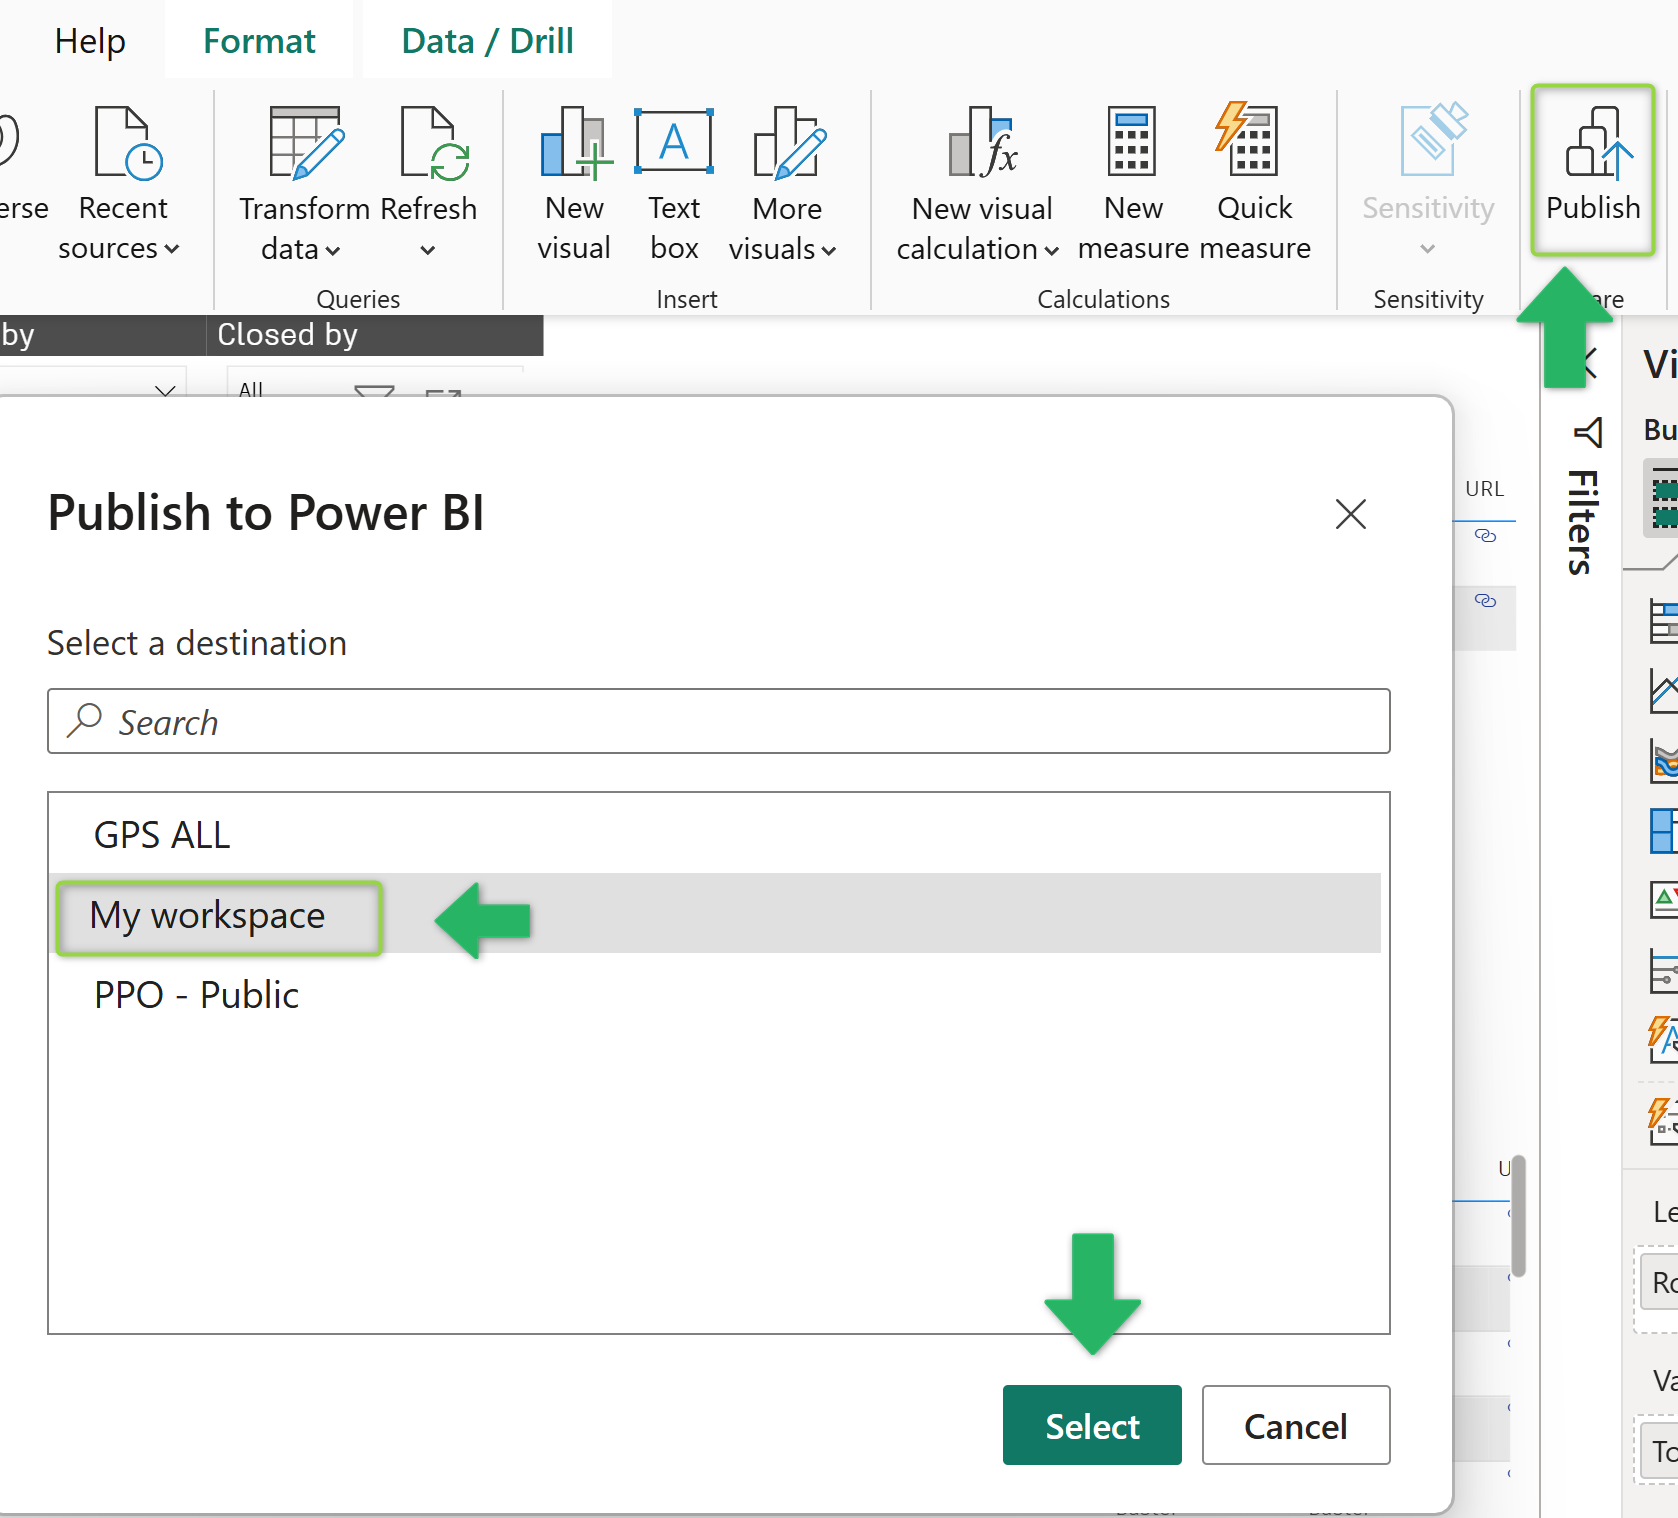This screenshot has width=1678, height=1518.
Task: Click the Select button
Action: pos(1092,1425)
